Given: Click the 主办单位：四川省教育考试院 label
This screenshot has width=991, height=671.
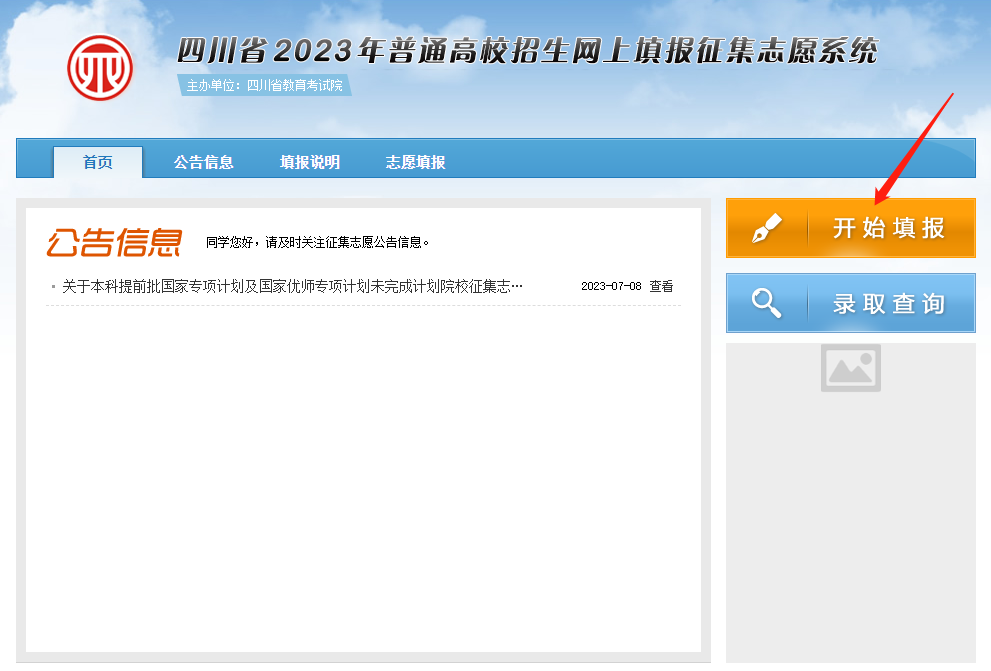Looking at the screenshot, I should pos(264,86).
